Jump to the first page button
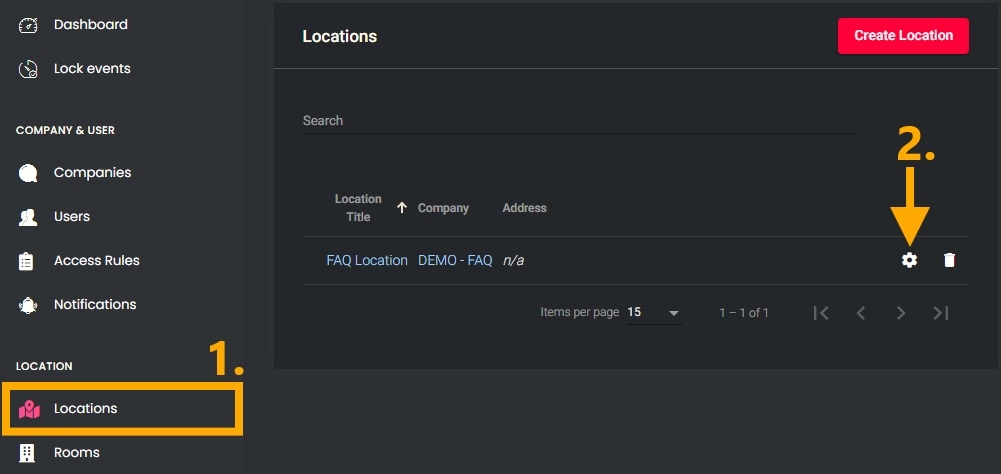Screen dimensions: 1001x474 pos(821,313)
